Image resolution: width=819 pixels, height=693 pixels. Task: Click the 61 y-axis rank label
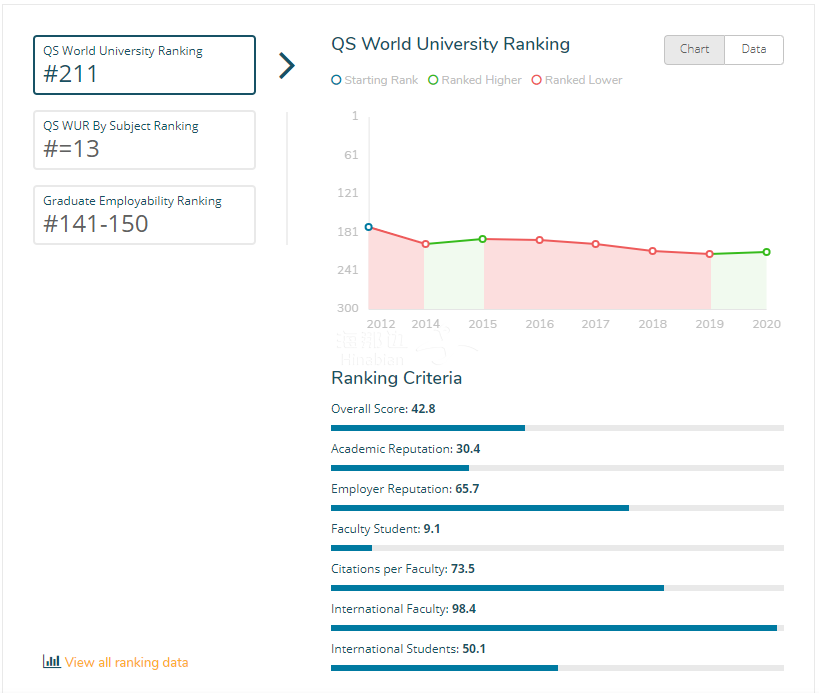[351, 155]
